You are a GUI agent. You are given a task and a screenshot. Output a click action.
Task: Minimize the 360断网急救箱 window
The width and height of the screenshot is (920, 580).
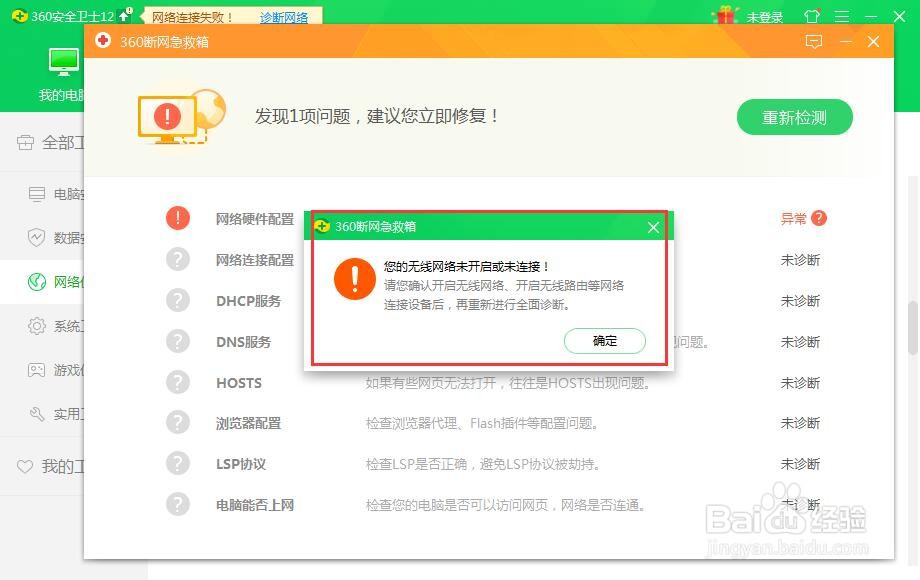point(845,42)
